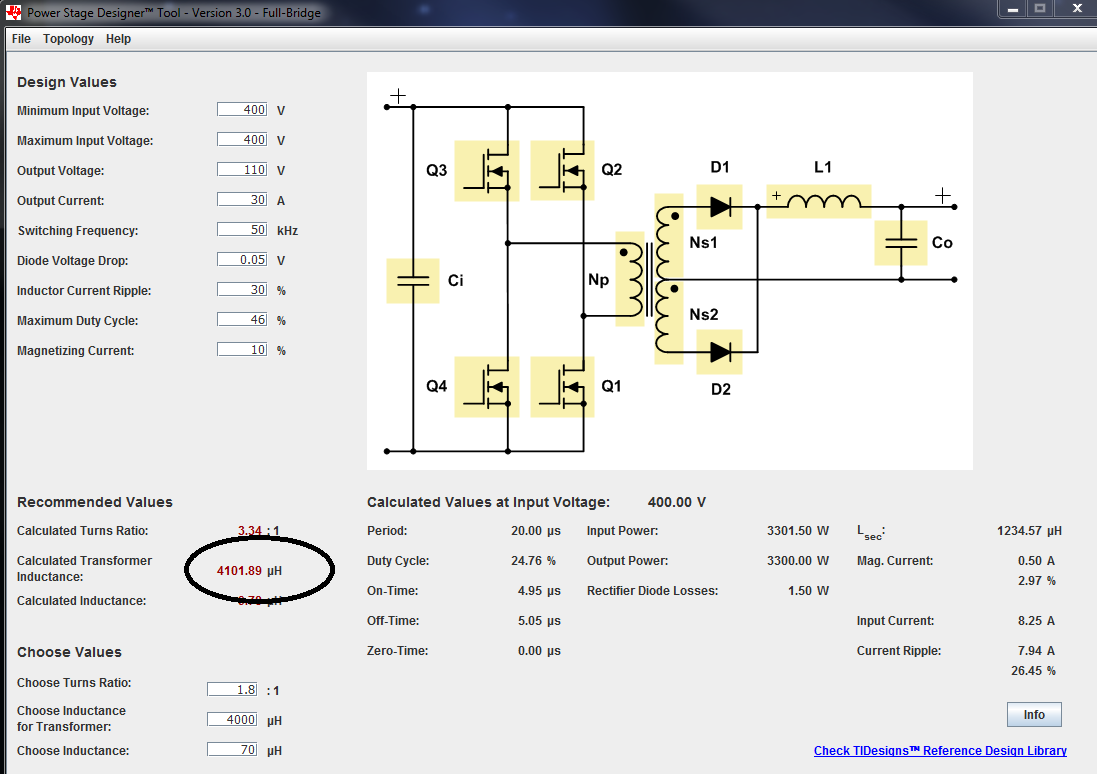
Task: Click the 24.76 % Duty Cycle value
Action: (x=533, y=561)
